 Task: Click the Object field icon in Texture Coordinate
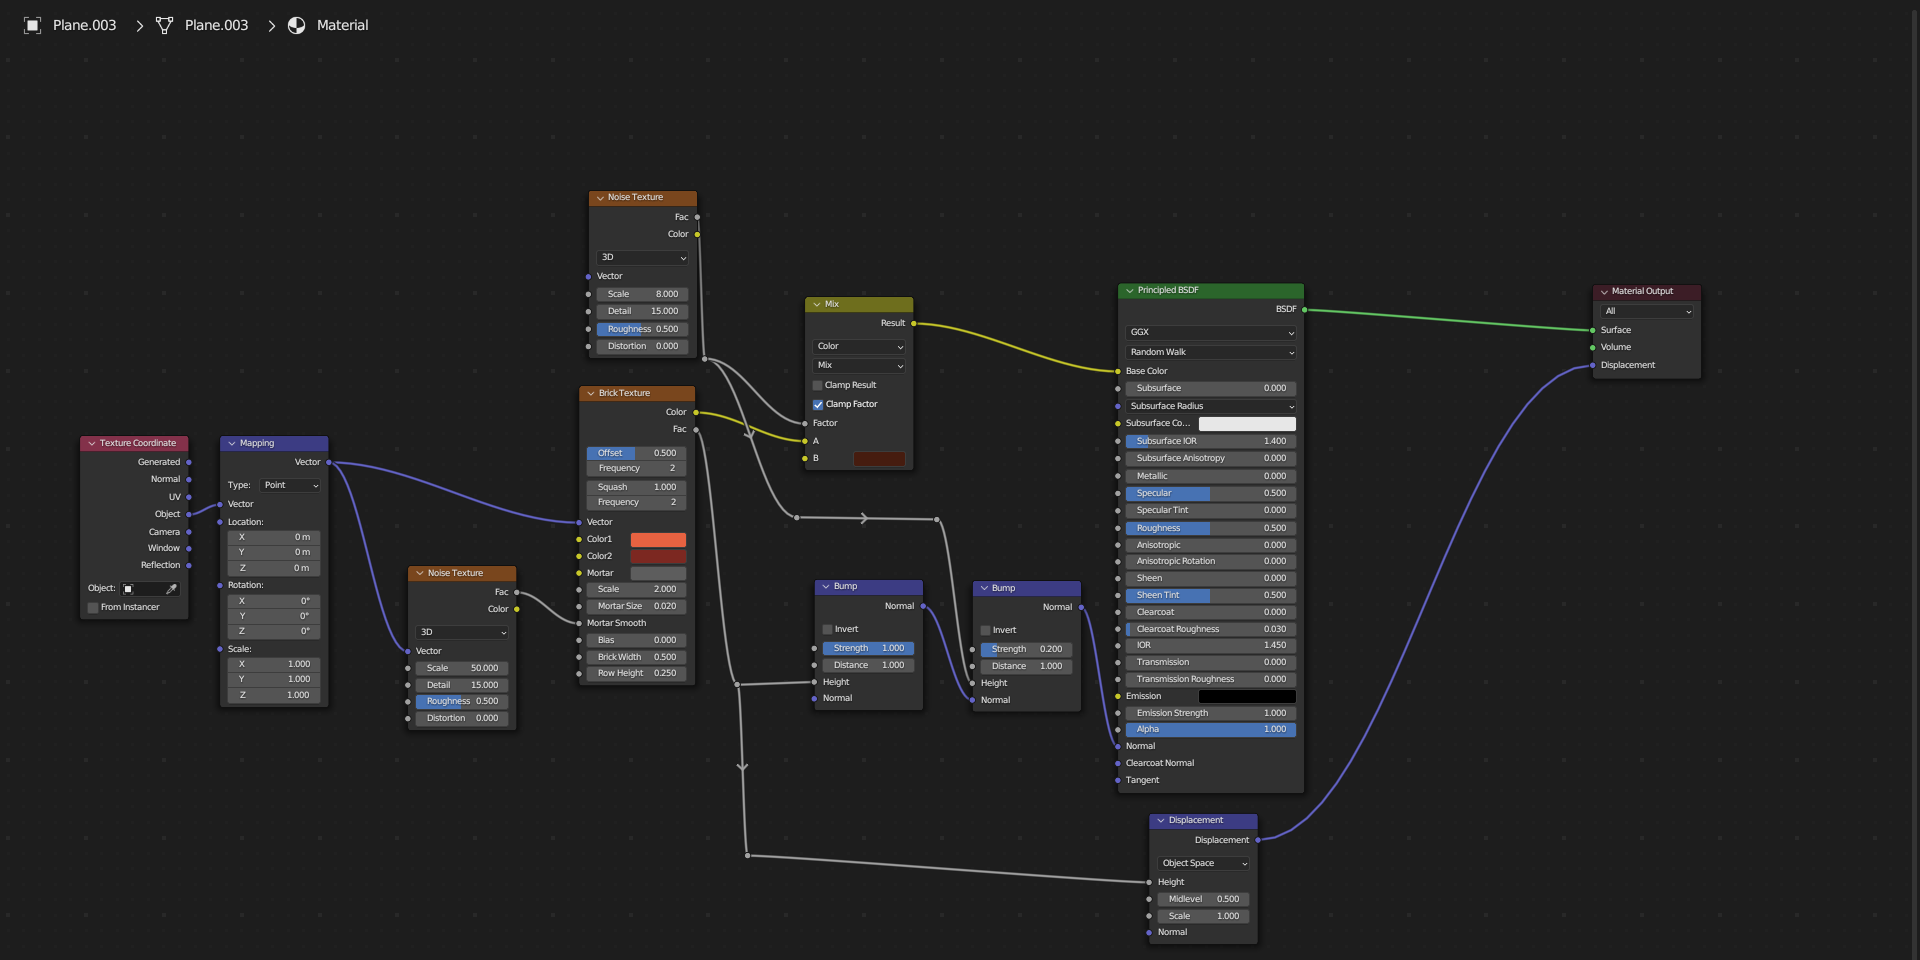coord(128,589)
